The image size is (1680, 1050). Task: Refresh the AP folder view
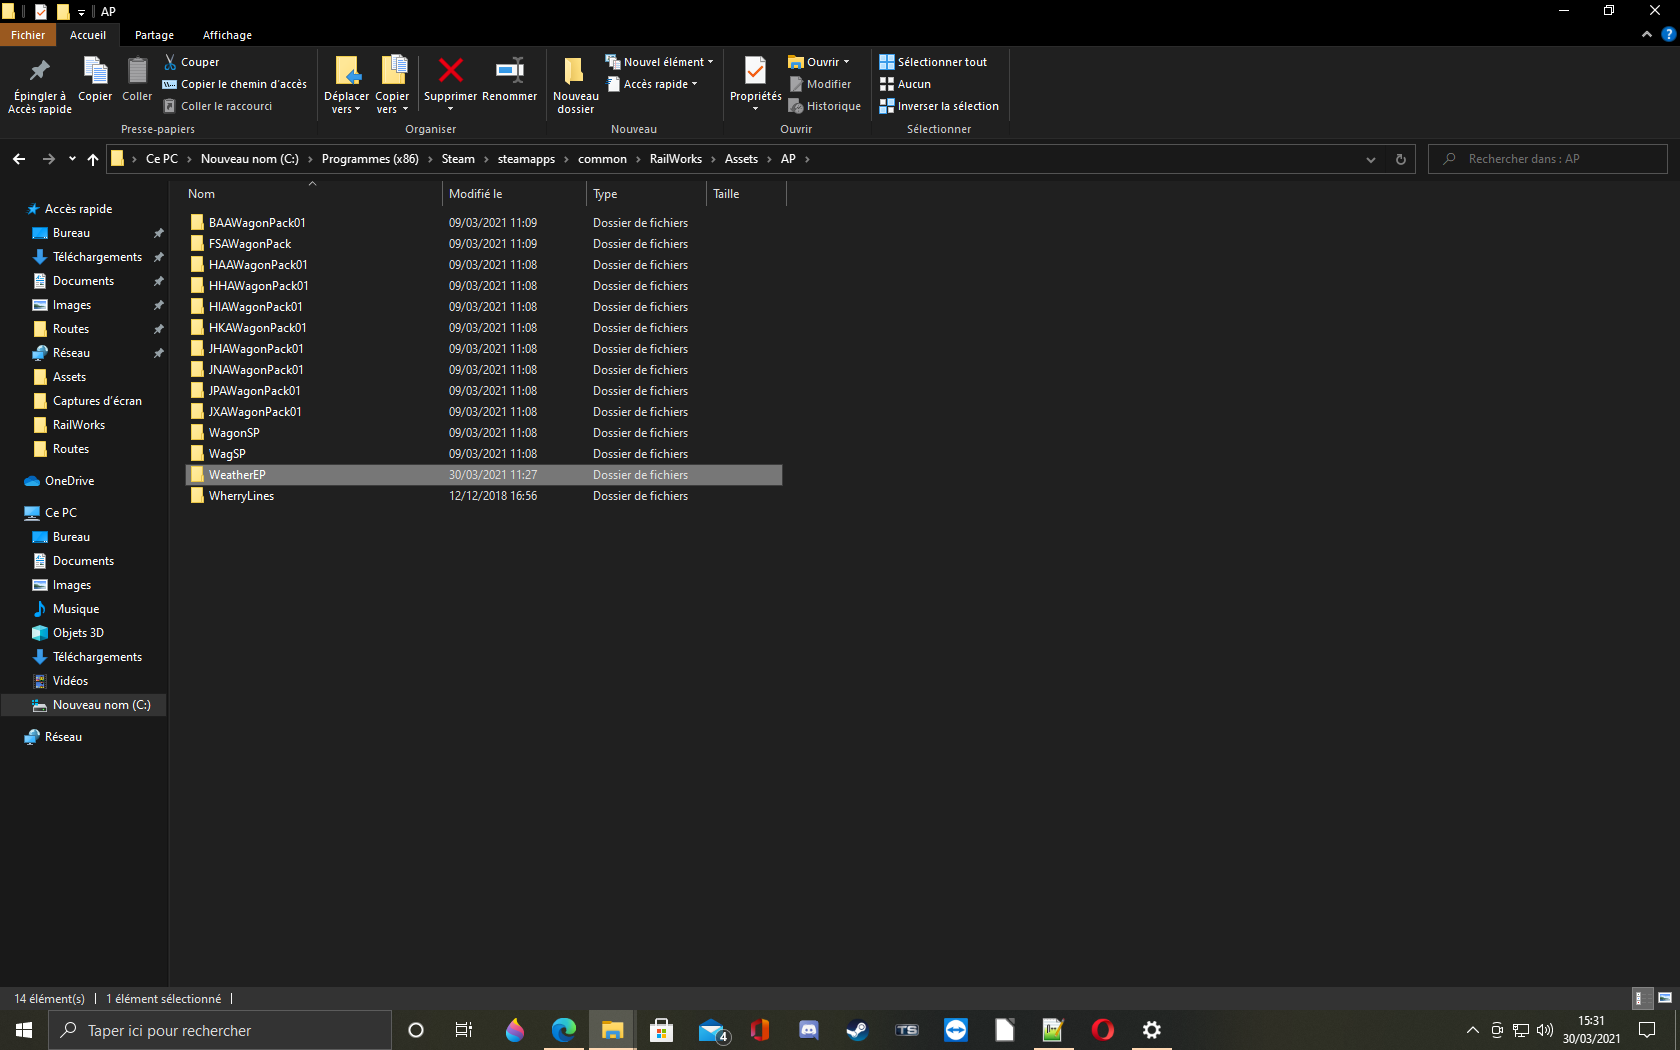pyautogui.click(x=1401, y=159)
